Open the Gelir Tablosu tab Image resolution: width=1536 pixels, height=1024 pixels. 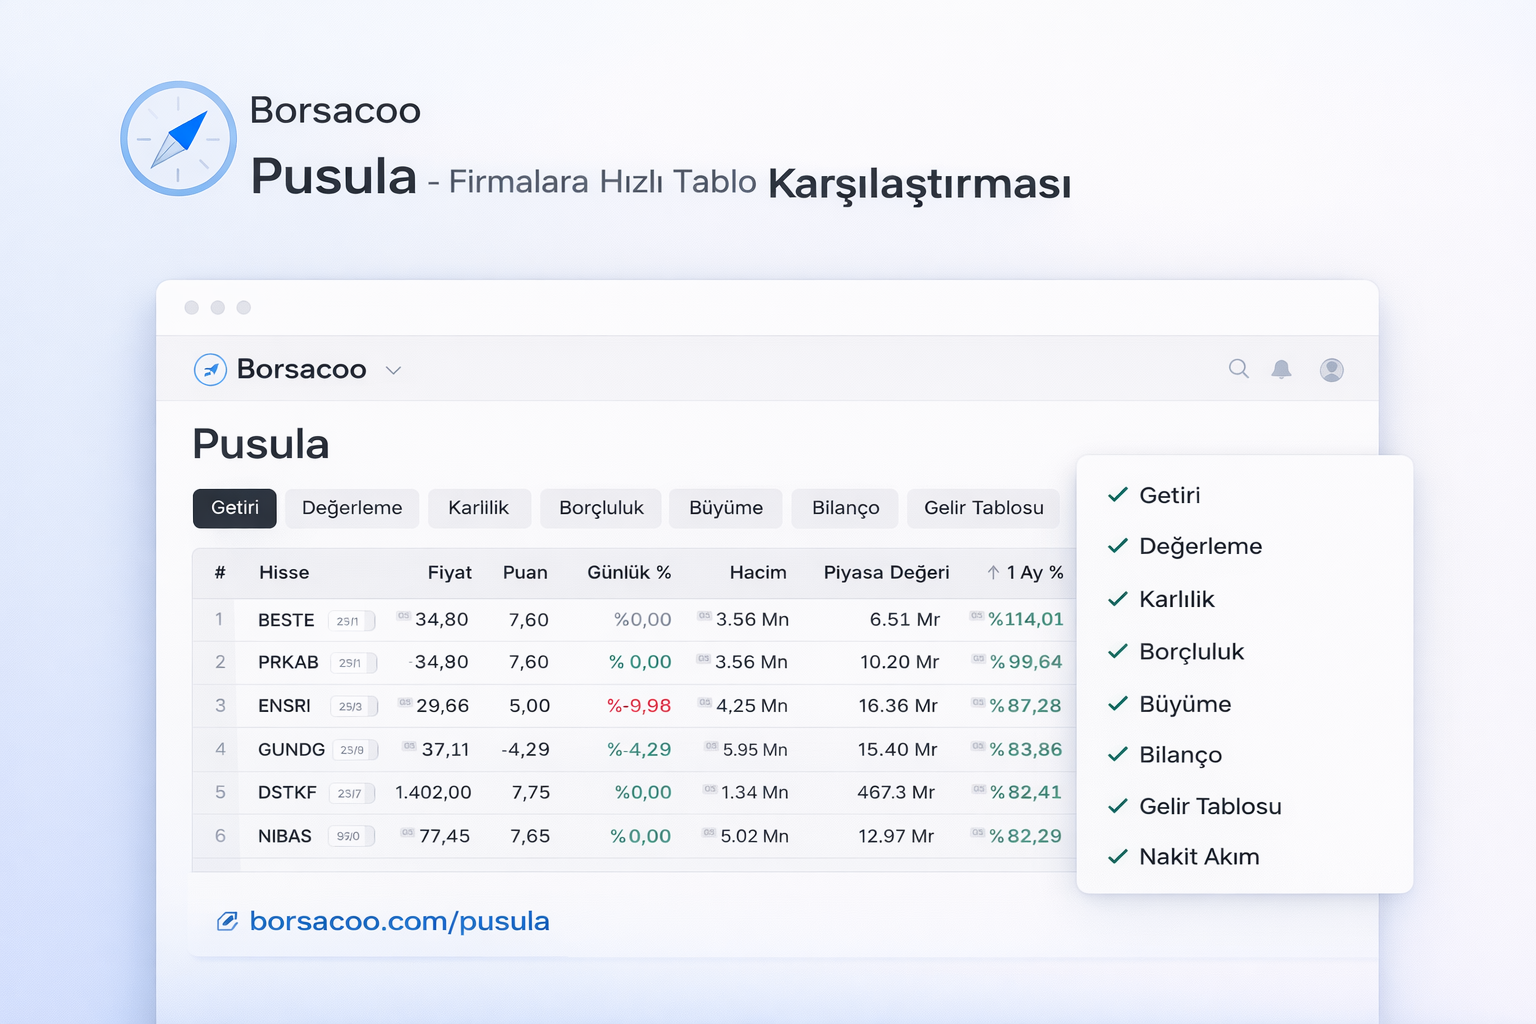click(983, 508)
